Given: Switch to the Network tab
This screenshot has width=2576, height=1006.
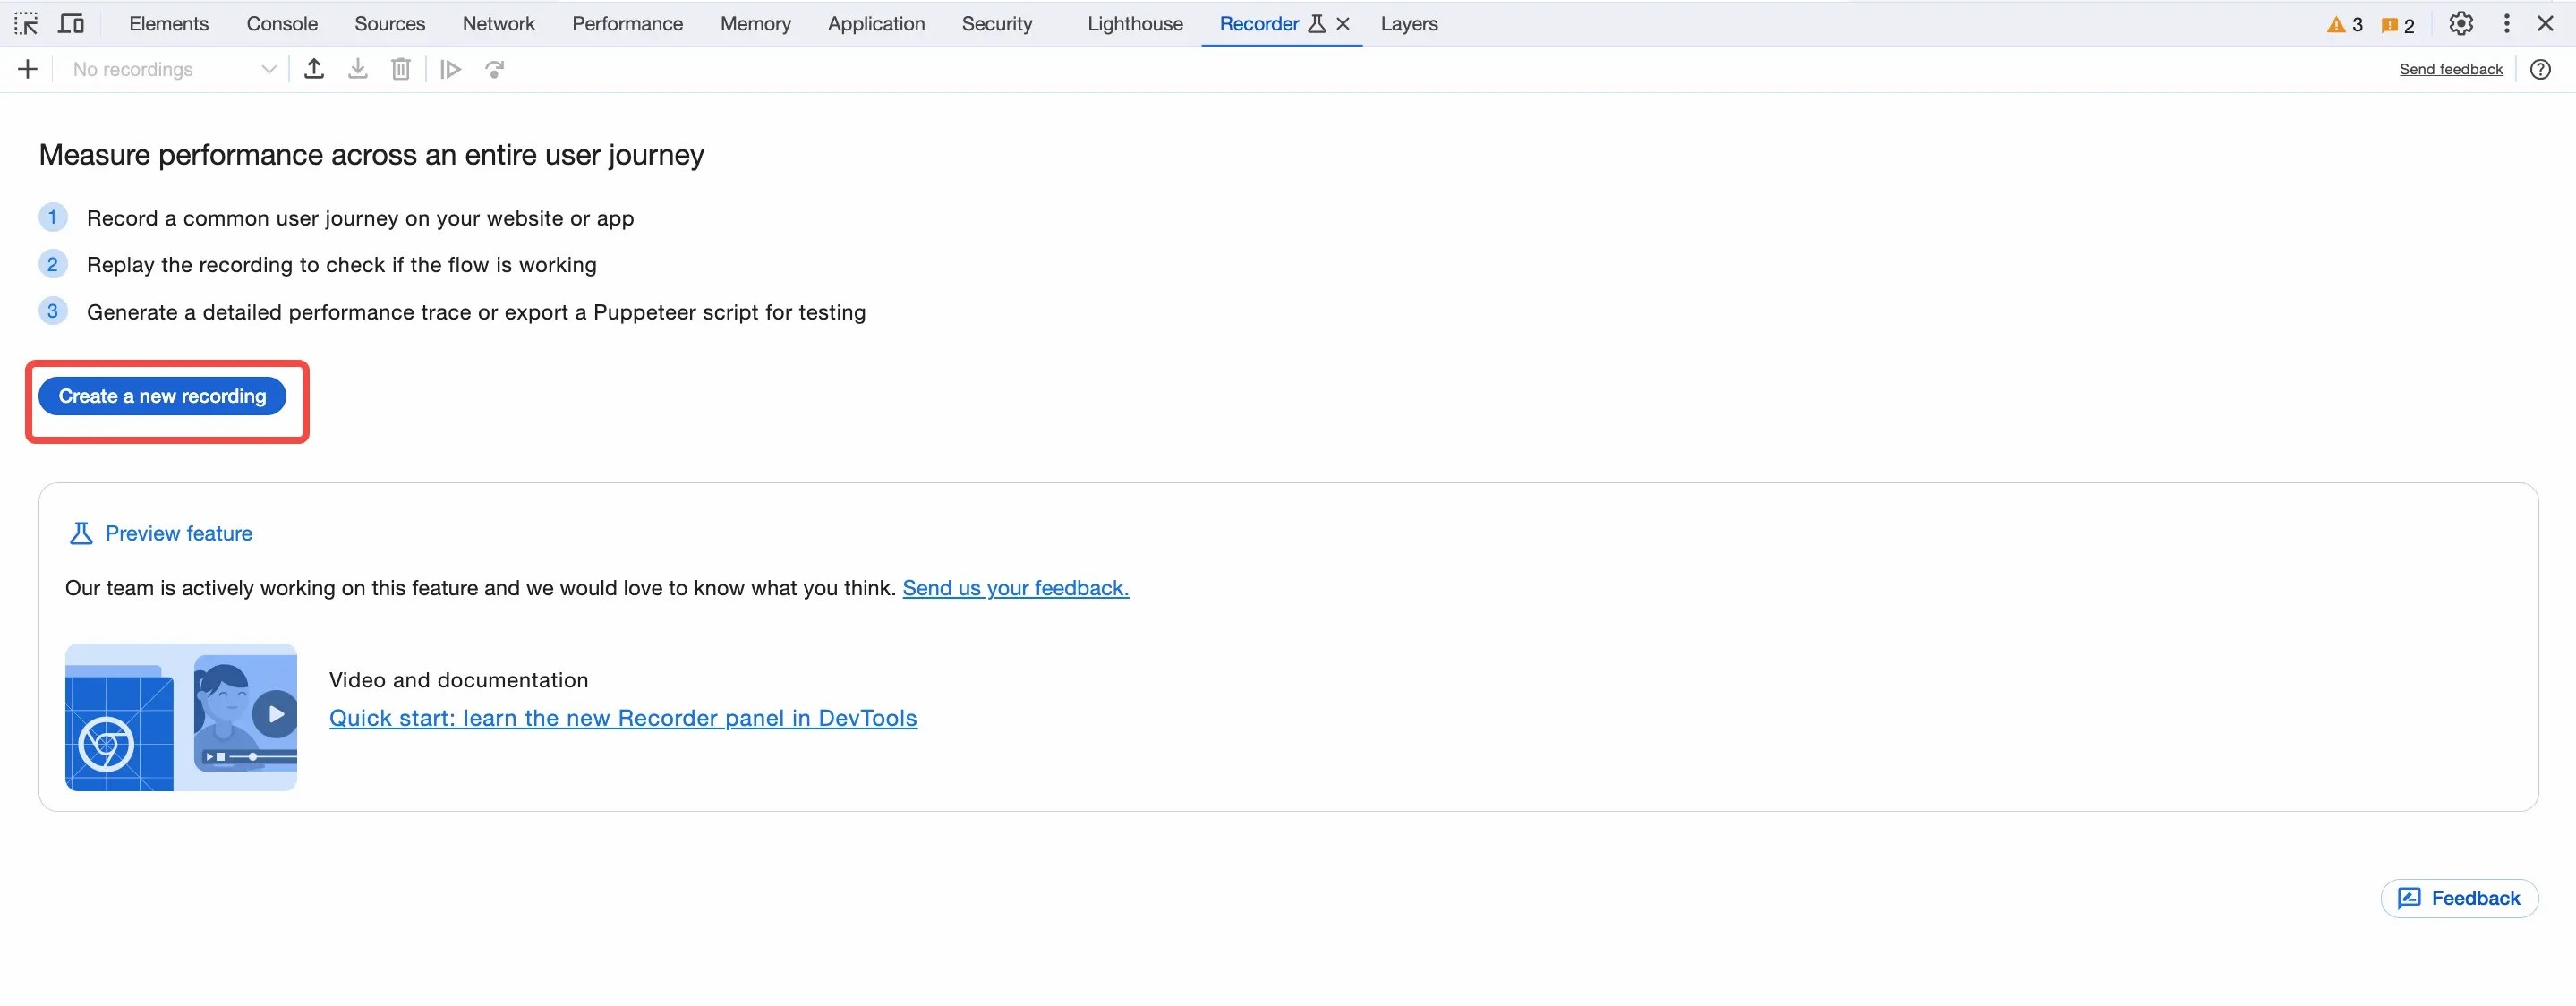Looking at the screenshot, I should click(x=498, y=23).
